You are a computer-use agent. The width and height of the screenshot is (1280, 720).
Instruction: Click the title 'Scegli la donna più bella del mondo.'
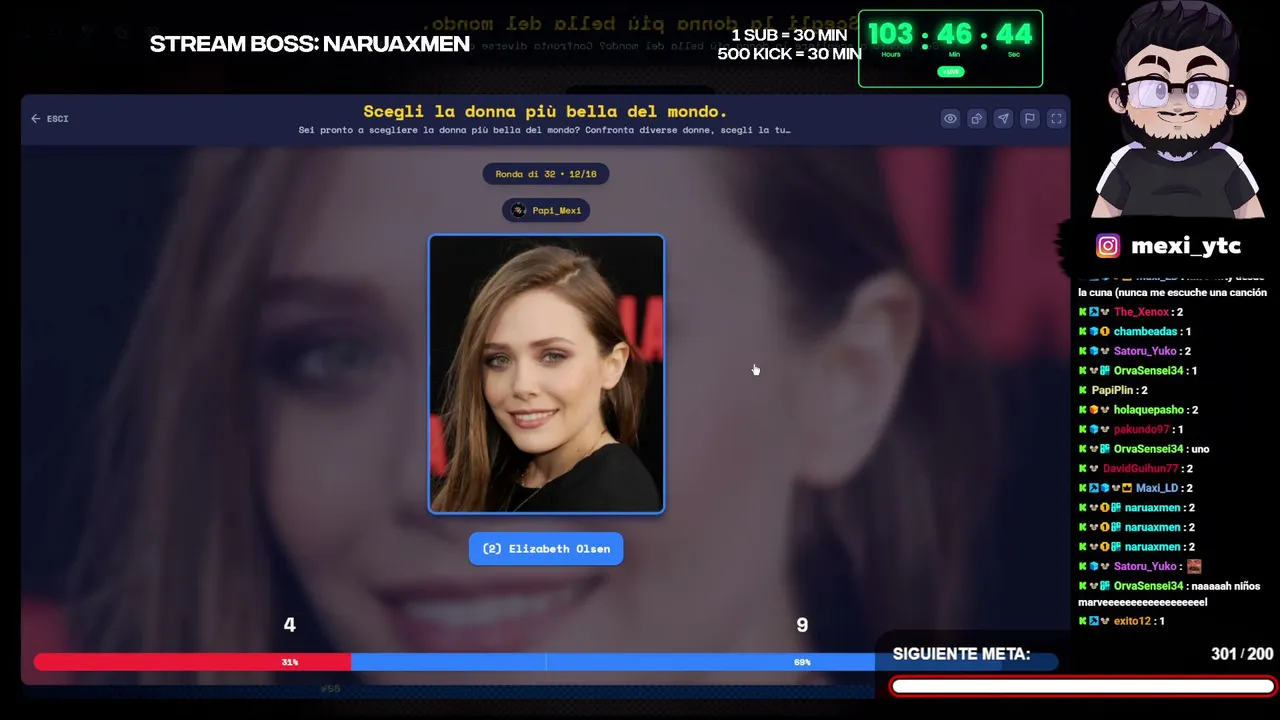(x=545, y=111)
